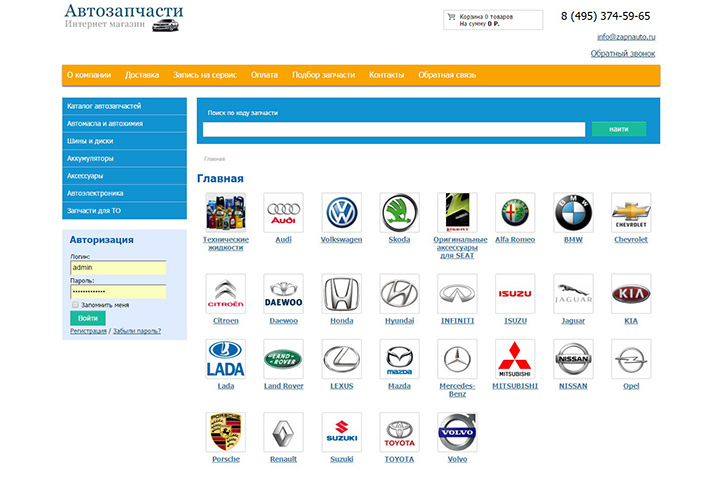This screenshot has height=480, width=720.
Task: Open the Chevrolet logo icon
Action: 631,213
